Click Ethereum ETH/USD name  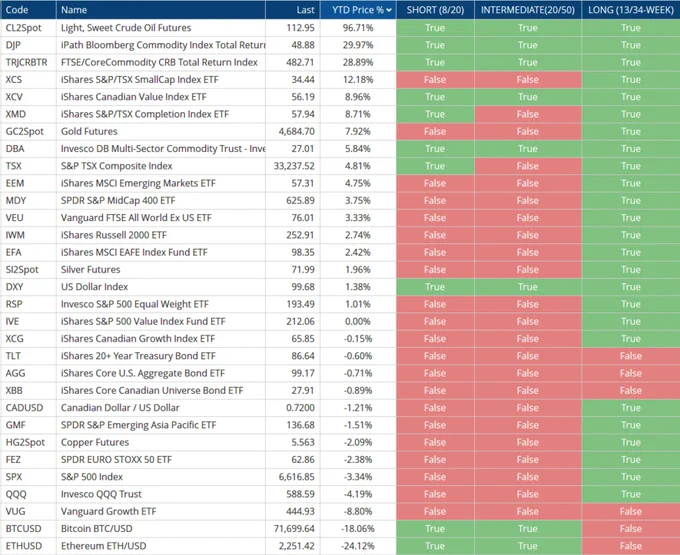coord(103,546)
